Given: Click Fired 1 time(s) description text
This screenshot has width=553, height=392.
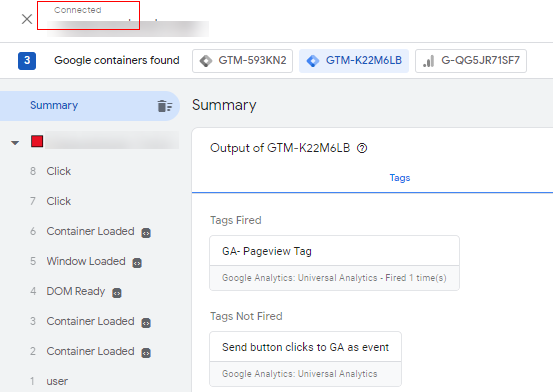Looking at the screenshot, I should (x=416, y=278).
